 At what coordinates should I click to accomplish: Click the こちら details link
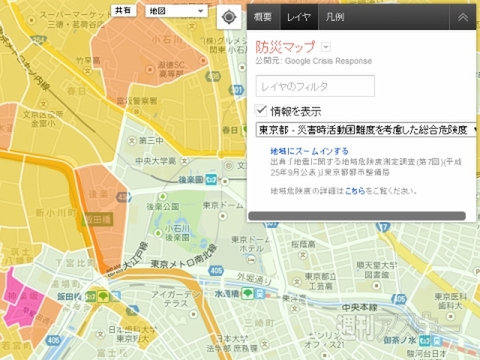[355, 191]
